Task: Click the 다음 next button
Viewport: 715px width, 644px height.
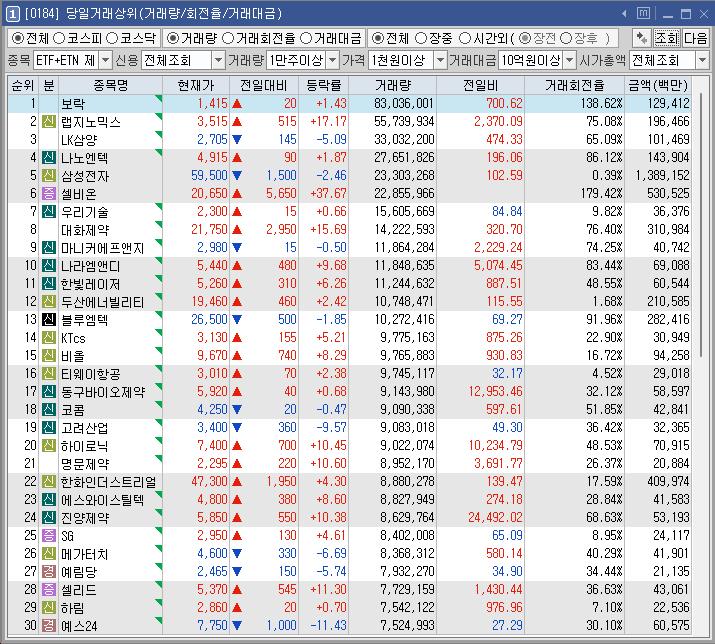Action: click(695, 38)
